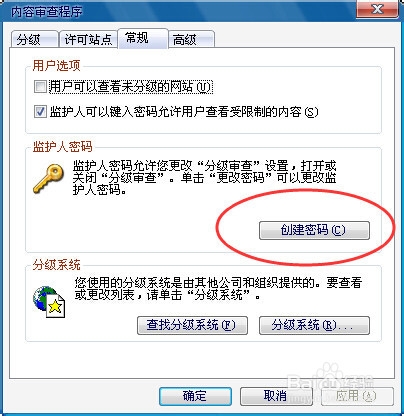This screenshot has width=404, height=416.
Task: Click the 分级系统(R)... button
Action: [314, 325]
